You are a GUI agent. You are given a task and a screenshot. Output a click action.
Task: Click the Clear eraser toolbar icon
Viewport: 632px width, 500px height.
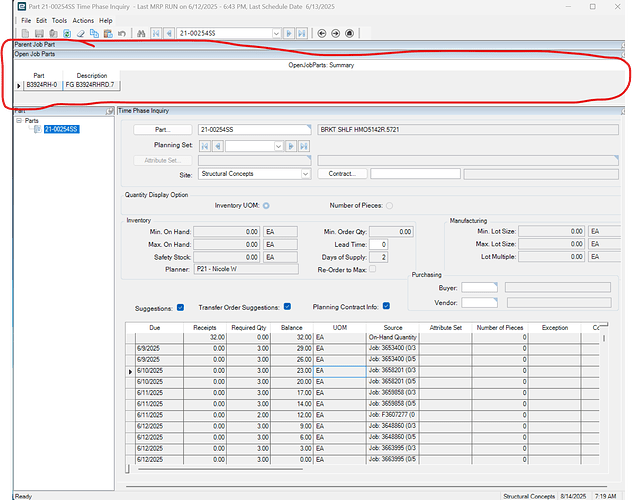click(81, 33)
